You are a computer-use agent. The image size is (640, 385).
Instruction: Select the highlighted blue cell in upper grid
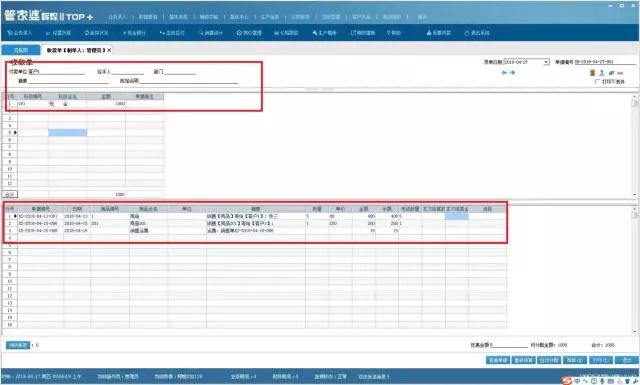pos(68,132)
